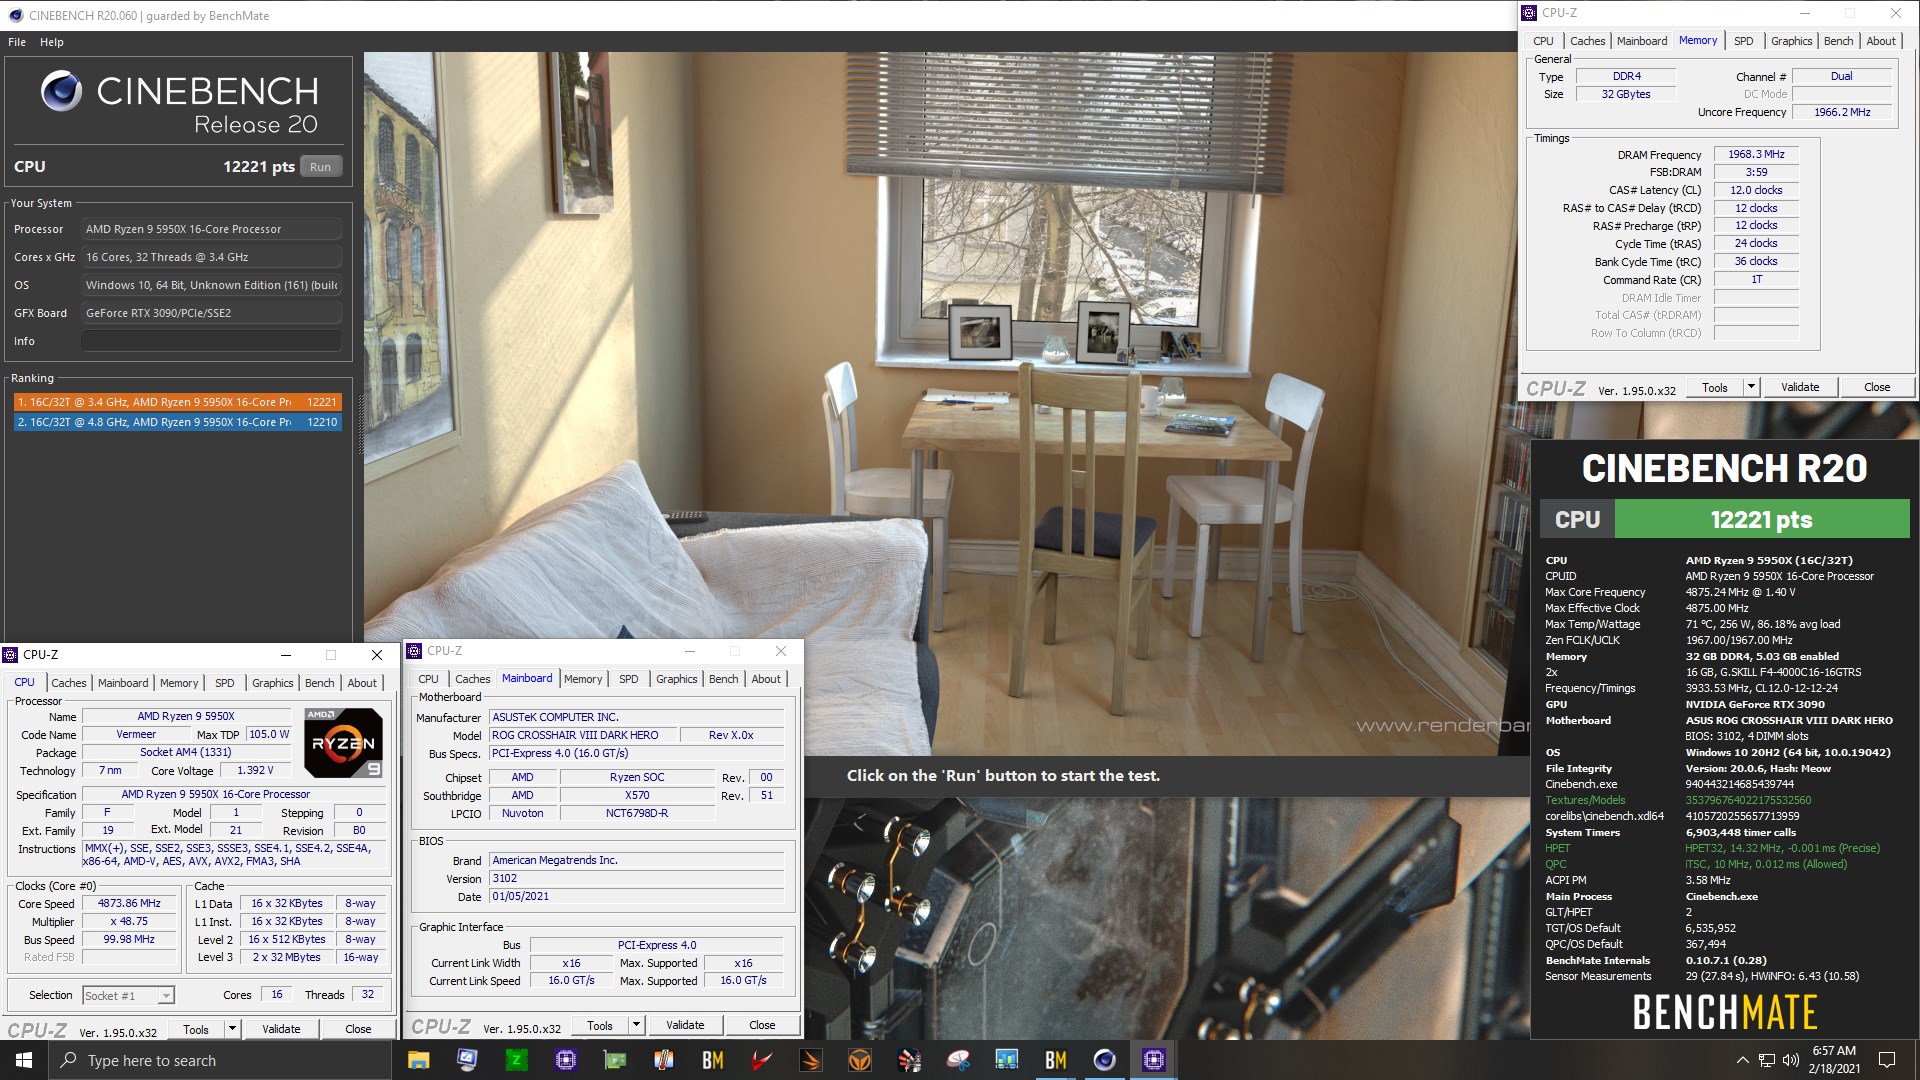Click the active purple CPU-Z taskbar icon

(x=1154, y=1060)
